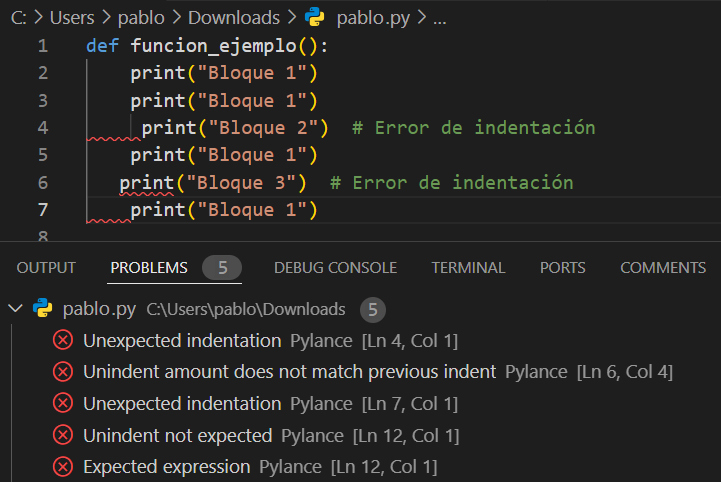Select the PROBLEMS tab
The image size is (721, 482).
[149, 268]
